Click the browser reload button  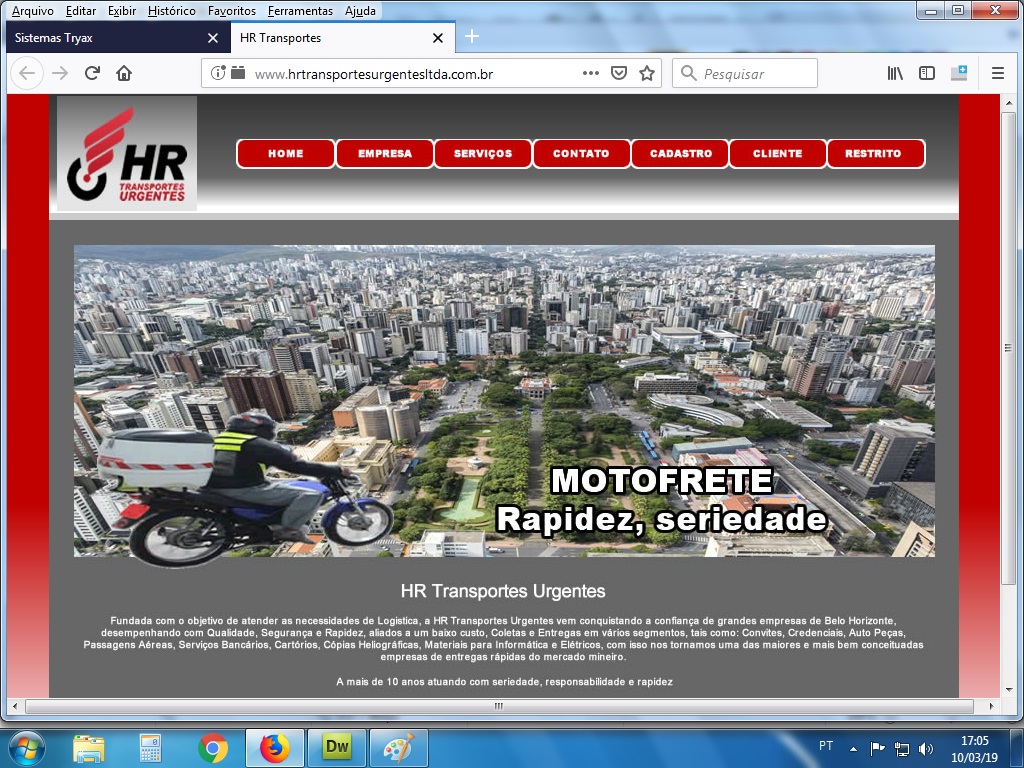point(92,73)
